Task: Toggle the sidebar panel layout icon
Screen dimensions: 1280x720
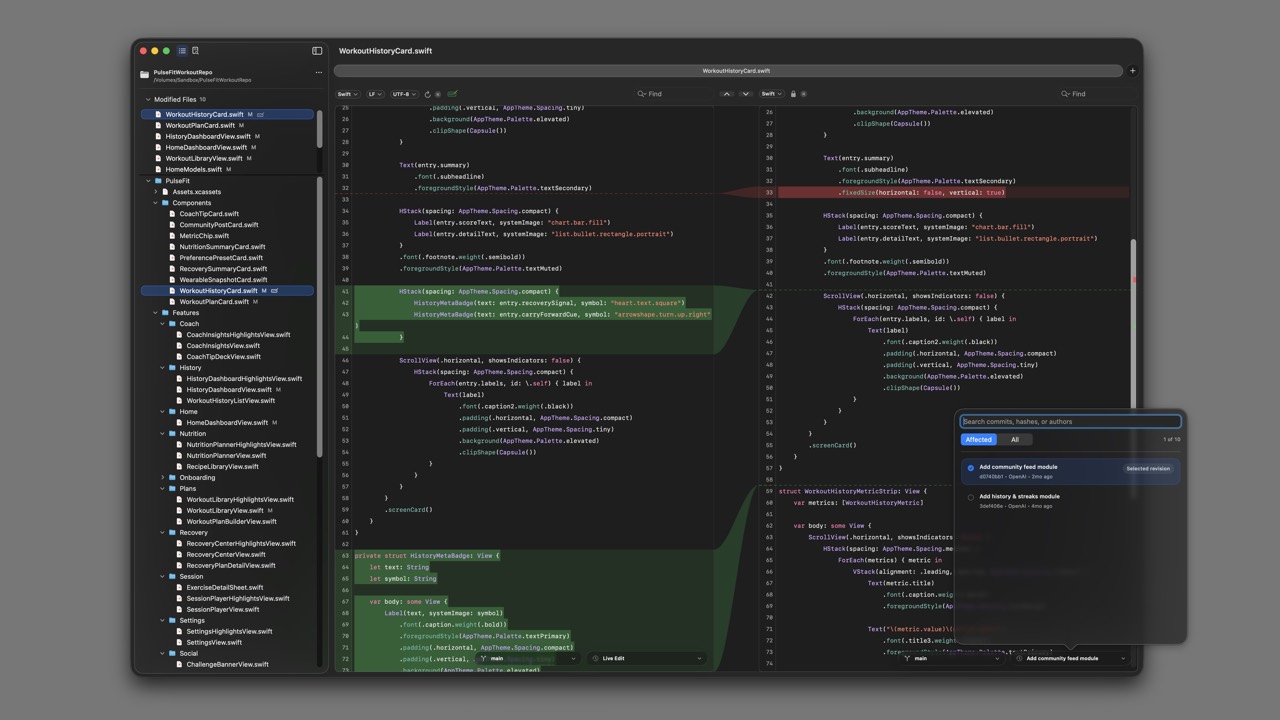Action: (x=317, y=51)
